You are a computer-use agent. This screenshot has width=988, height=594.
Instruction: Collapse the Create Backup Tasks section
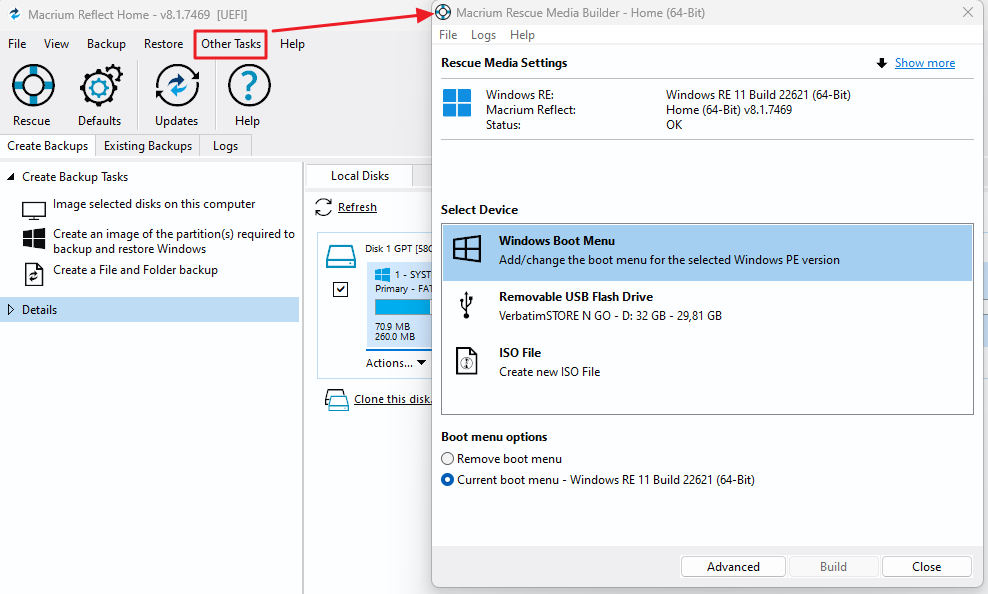(x=11, y=177)
